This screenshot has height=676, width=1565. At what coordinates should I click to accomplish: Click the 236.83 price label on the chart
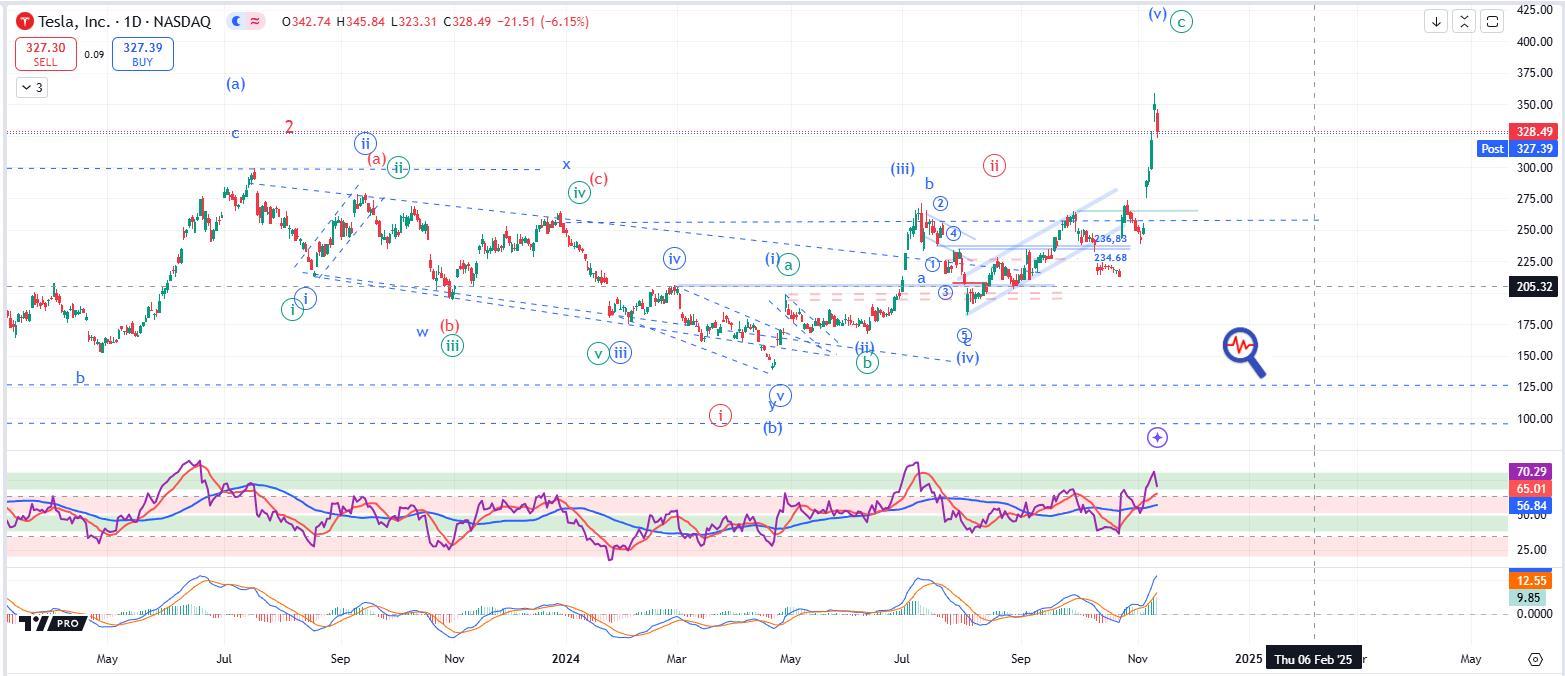[x=1111, y=239]
